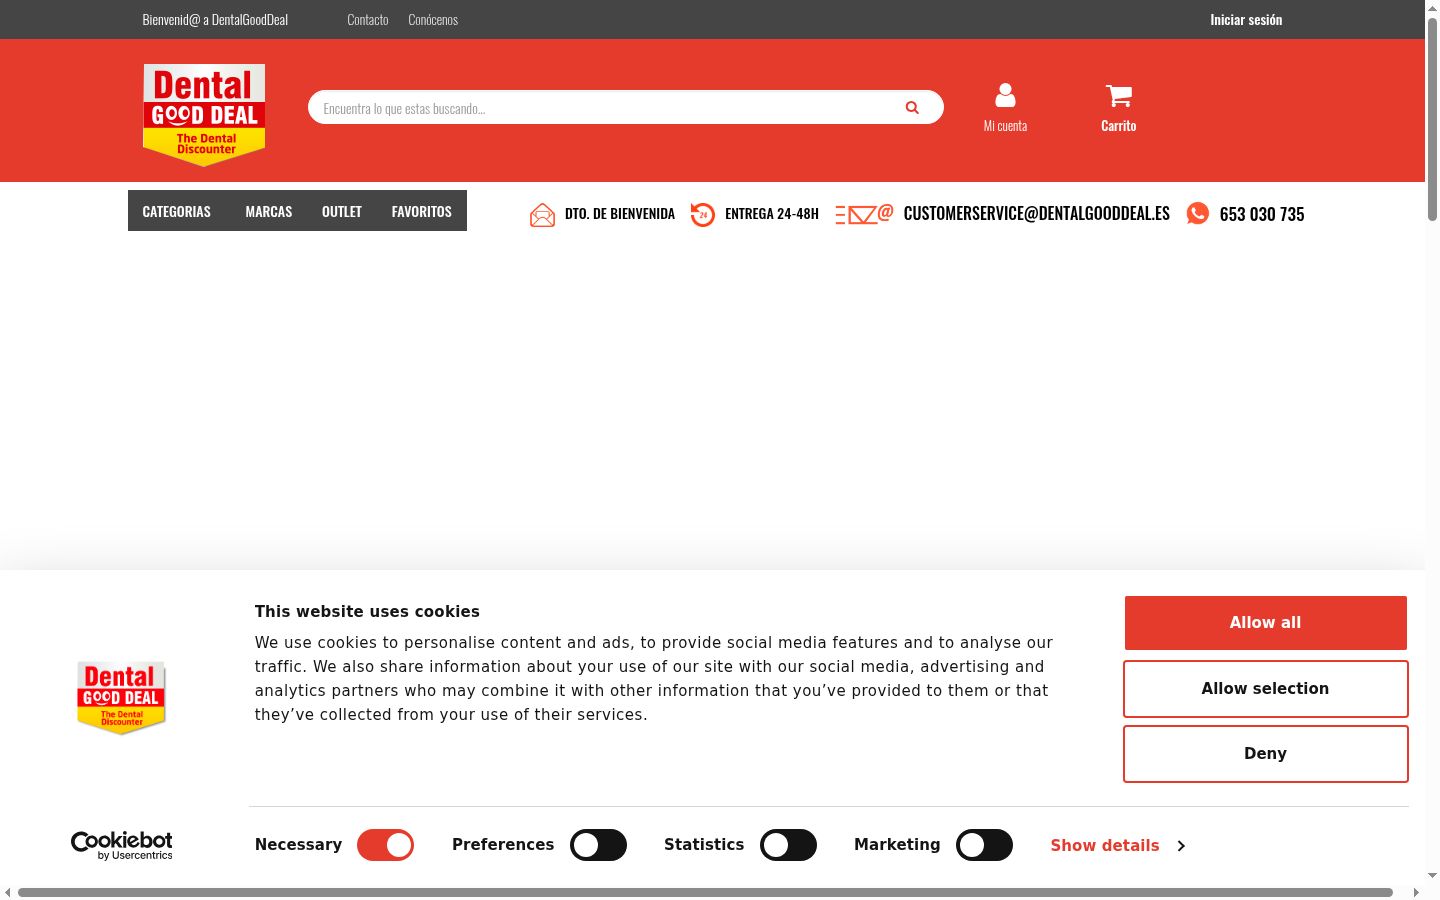The height and width of the screenshot is (900, 1440).
Task: Click the welcome discount envelope icon
Action: (542, 215)
